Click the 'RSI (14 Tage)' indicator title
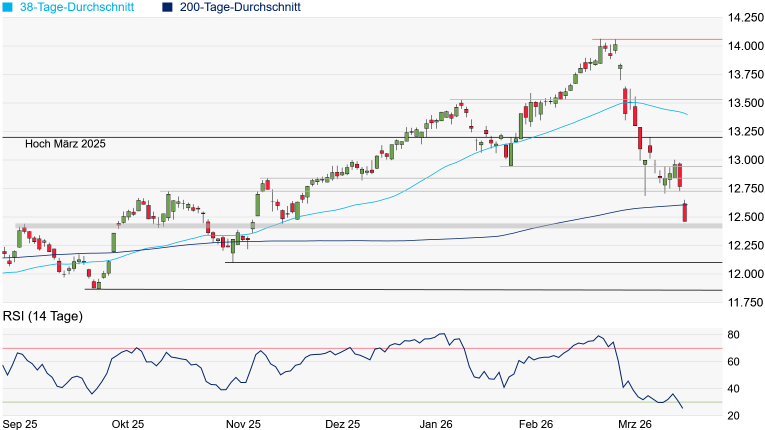Viewport: 765px width, 430px height. pyautogui.click(x=44, y=317)
